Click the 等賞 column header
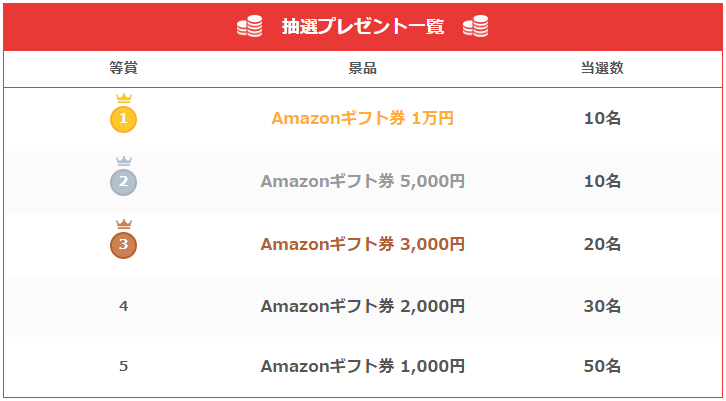Screen dimensions: 726x401 [x=123, y=68]
